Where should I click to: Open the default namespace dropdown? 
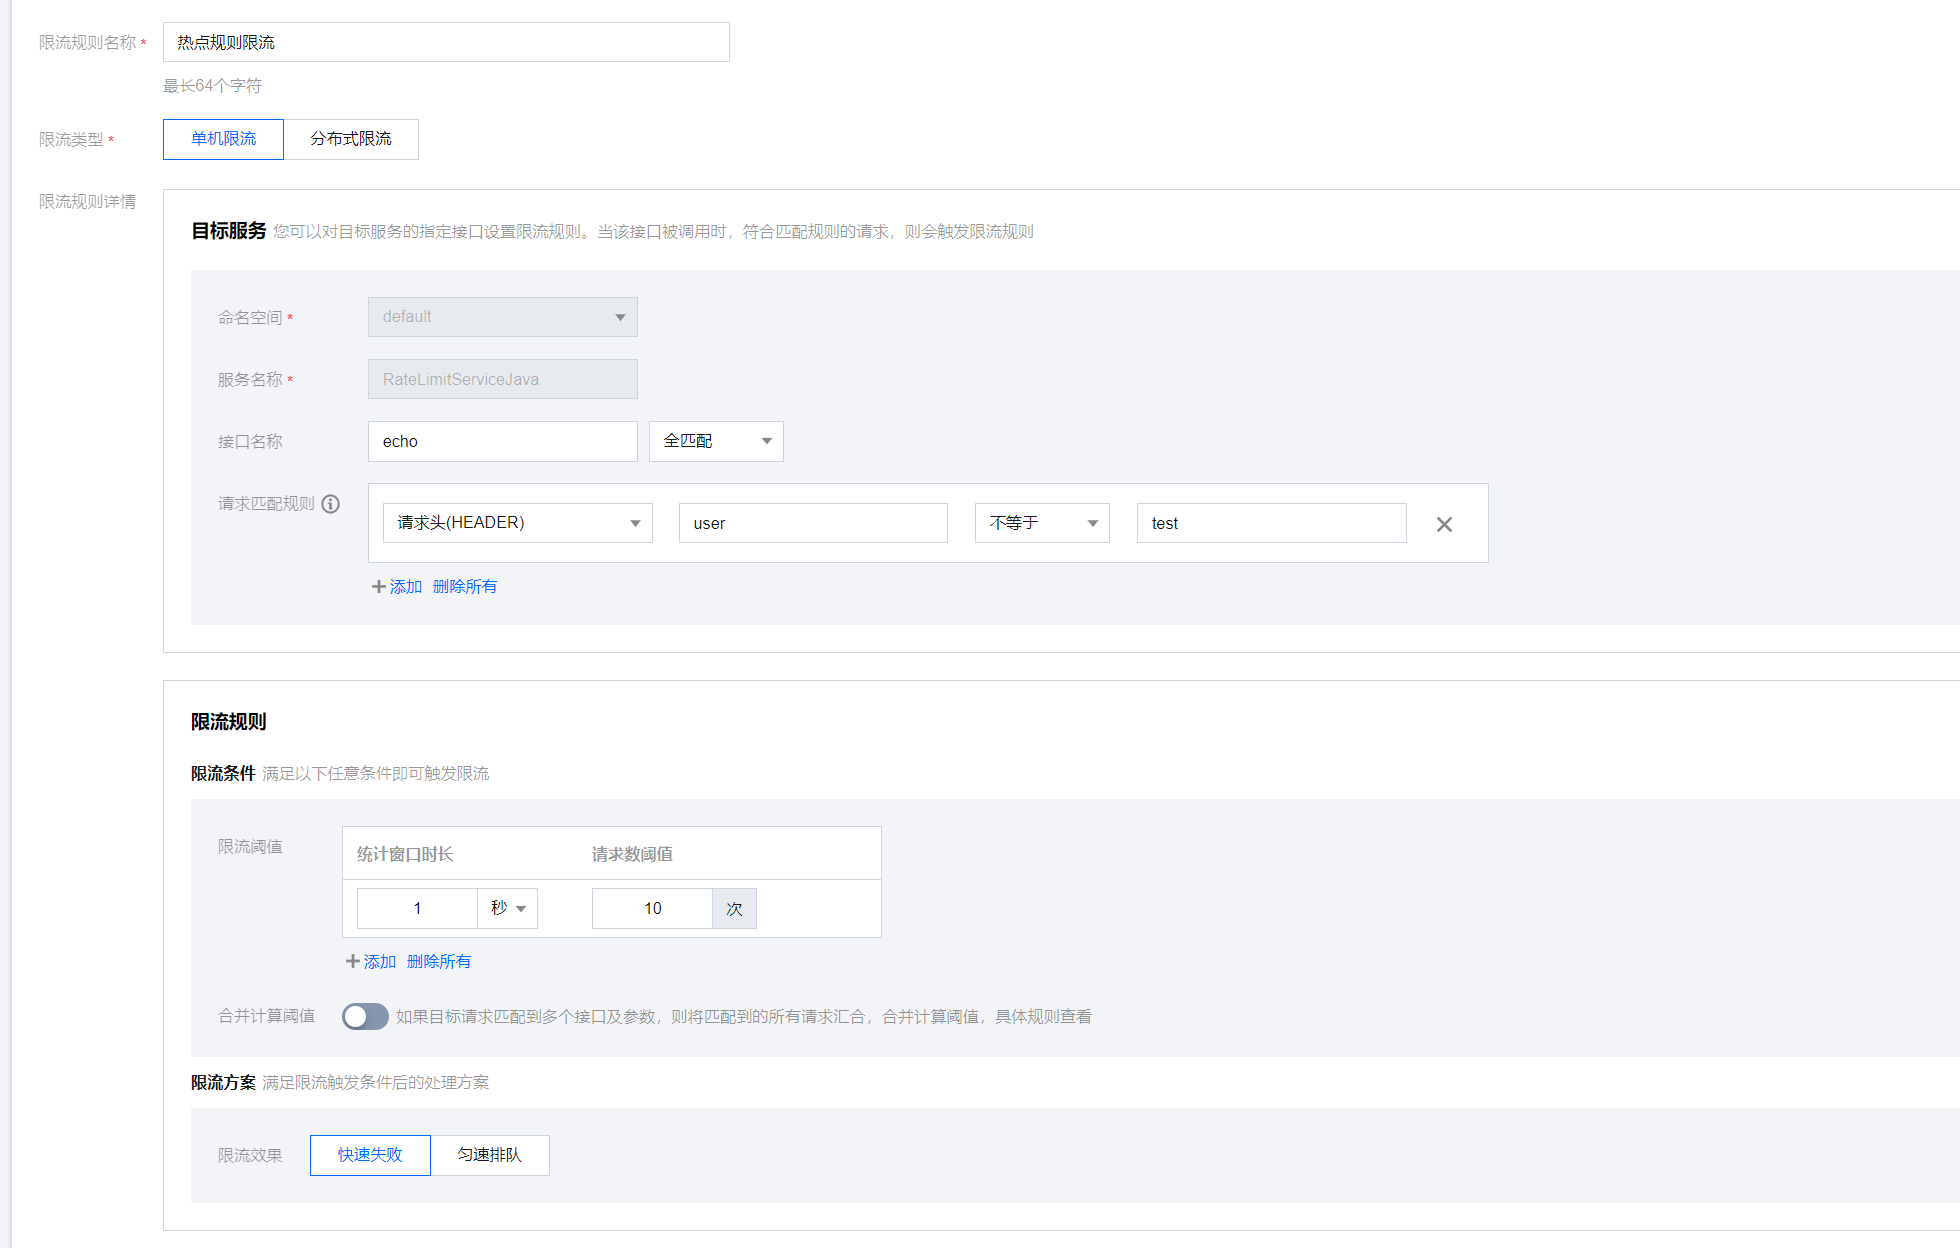[x=503, y=317]
